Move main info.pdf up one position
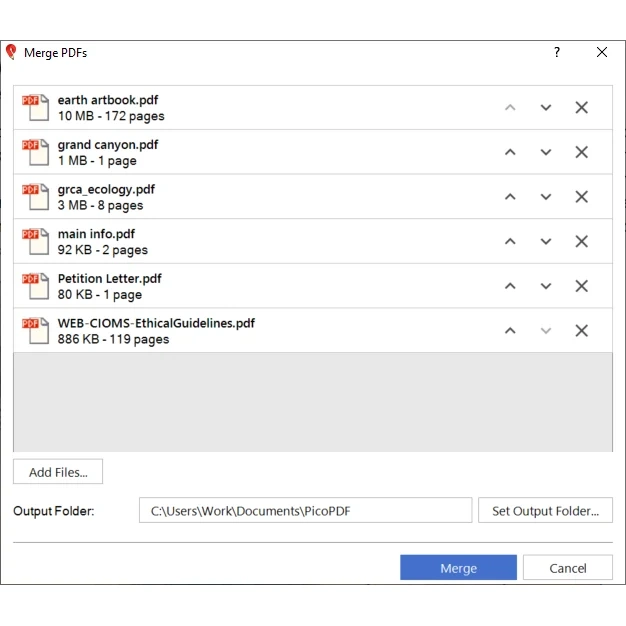The image size is (626, 626). [x=510, y=241]
